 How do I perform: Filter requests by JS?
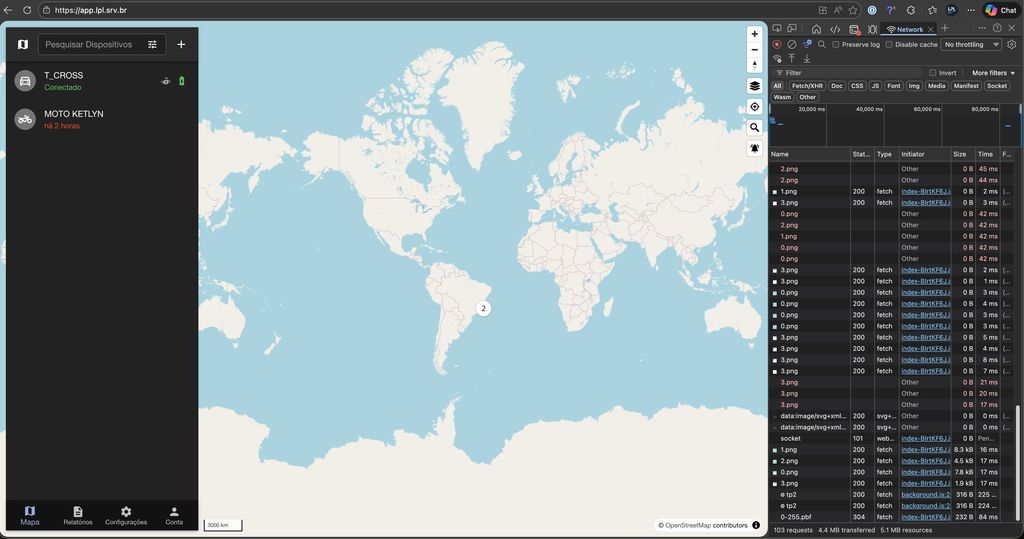[875, 86]
